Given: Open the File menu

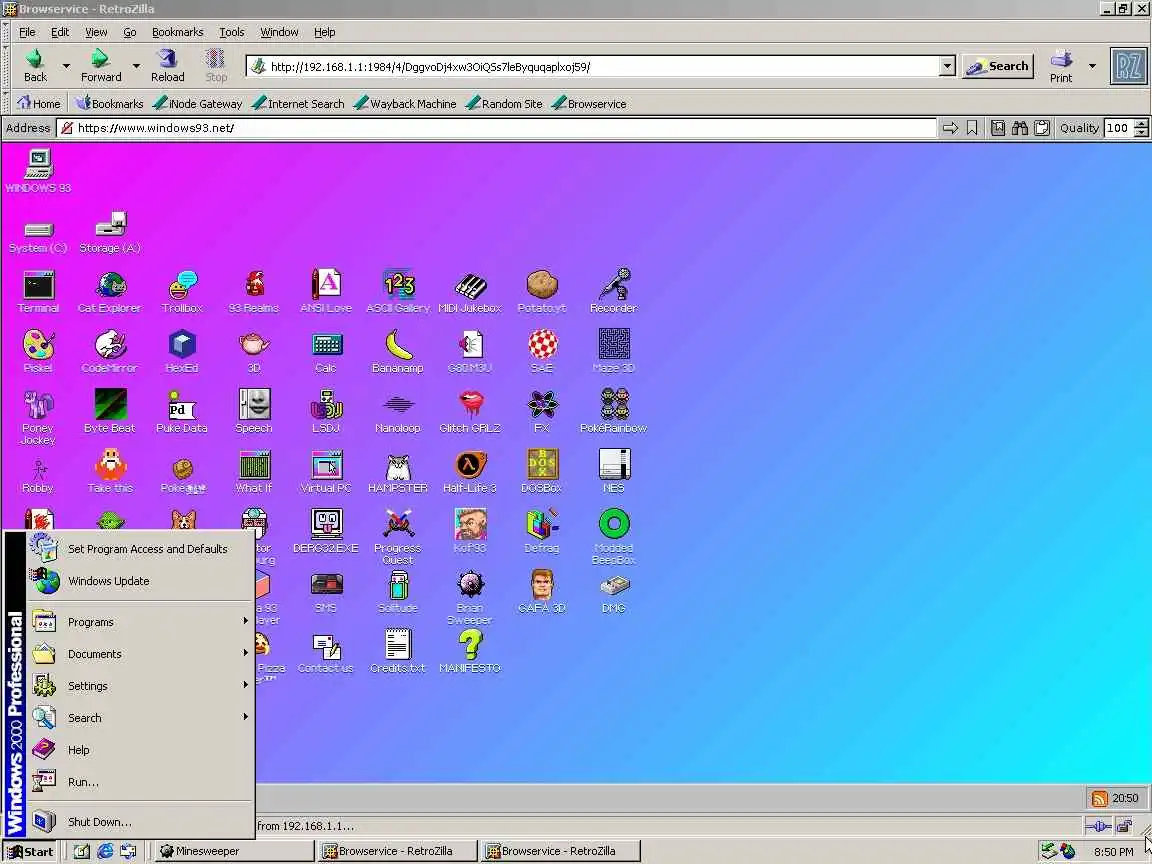Looking at the screenshot, I should click(x=27, y=32).
